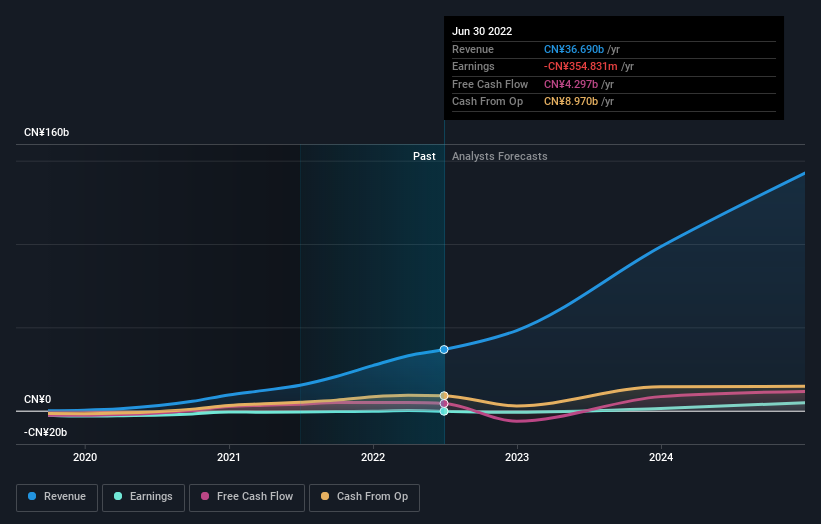Click the teal Earnings legend dot

point(118,496)
